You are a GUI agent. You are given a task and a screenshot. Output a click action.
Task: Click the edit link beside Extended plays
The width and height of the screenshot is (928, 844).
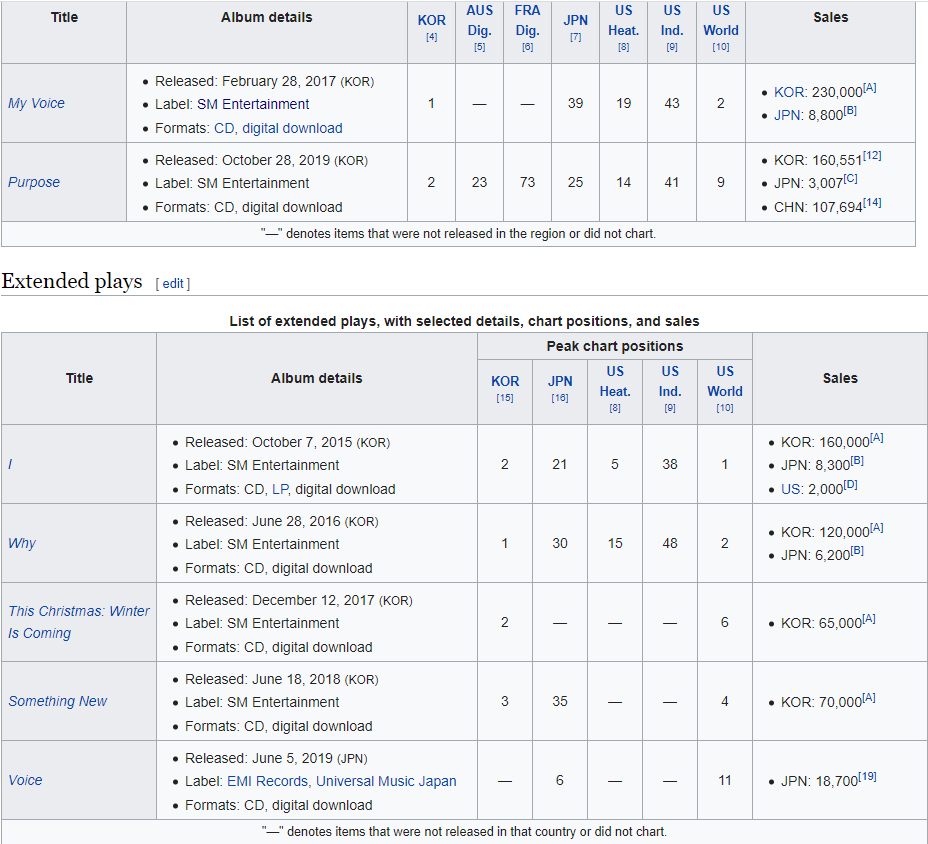pos(173,284)
